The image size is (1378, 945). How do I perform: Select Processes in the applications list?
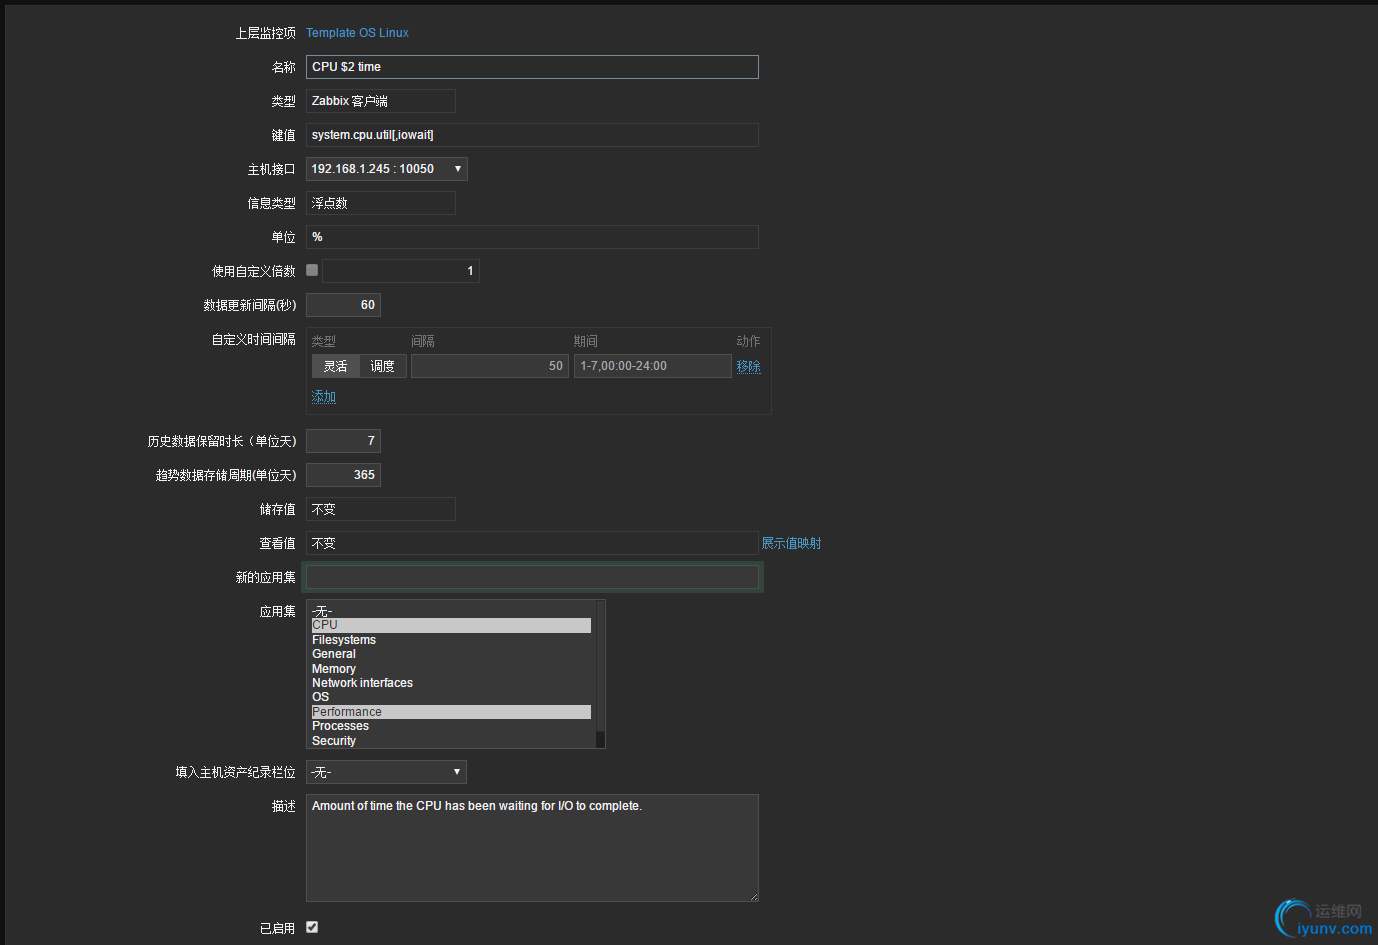coord(451,726)
